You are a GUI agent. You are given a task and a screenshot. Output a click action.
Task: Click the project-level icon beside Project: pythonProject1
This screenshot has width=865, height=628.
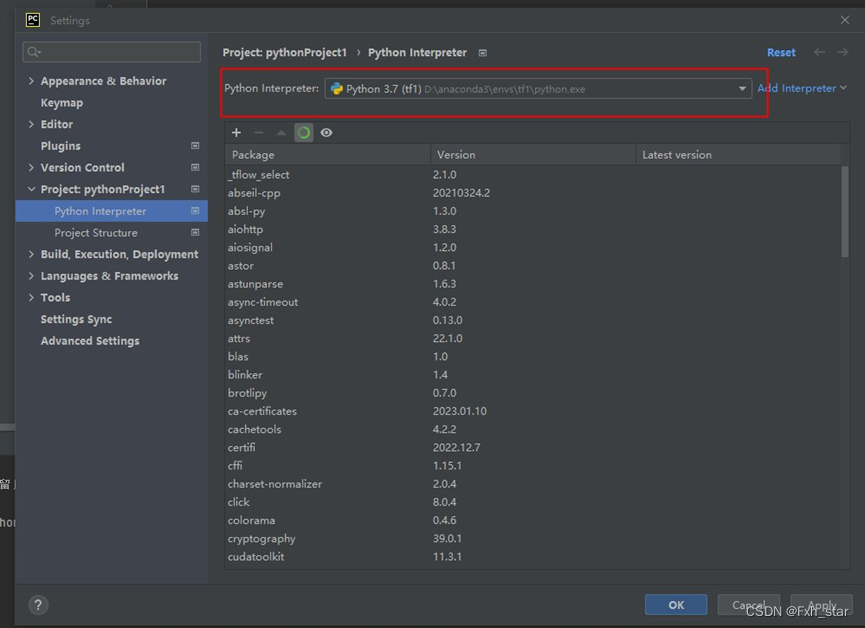tap(195, 189)
